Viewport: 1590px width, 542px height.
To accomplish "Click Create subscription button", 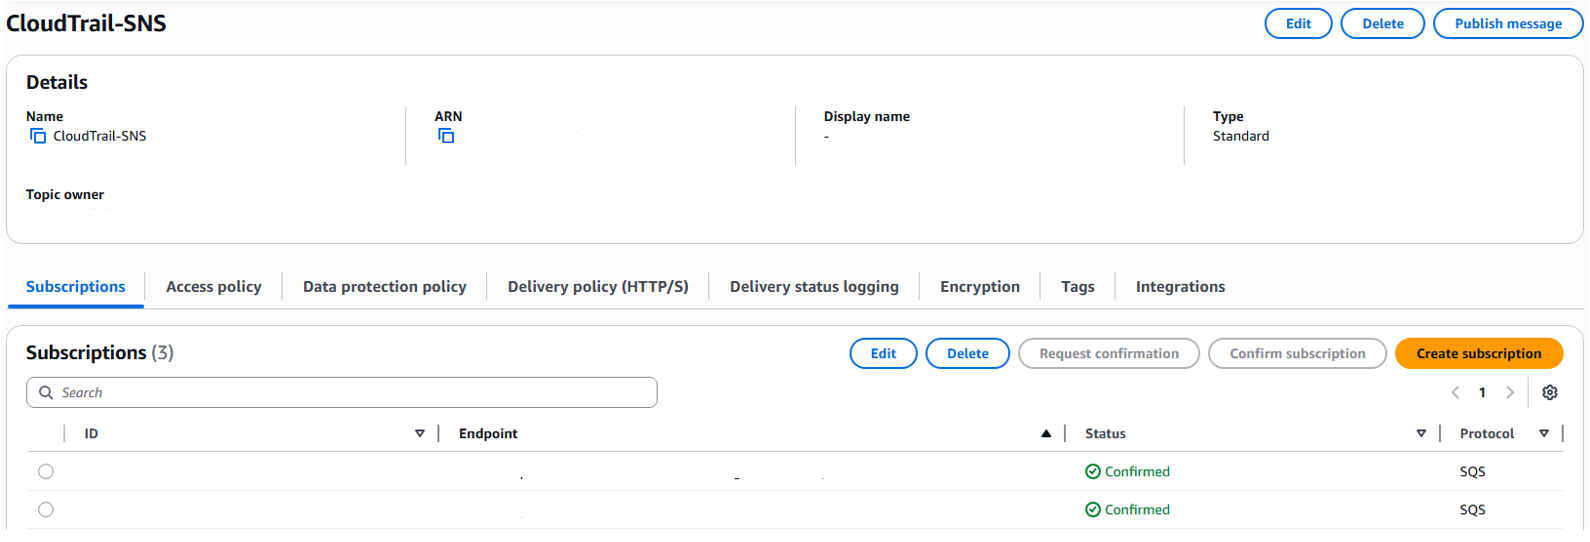I will coord(1479,354).
